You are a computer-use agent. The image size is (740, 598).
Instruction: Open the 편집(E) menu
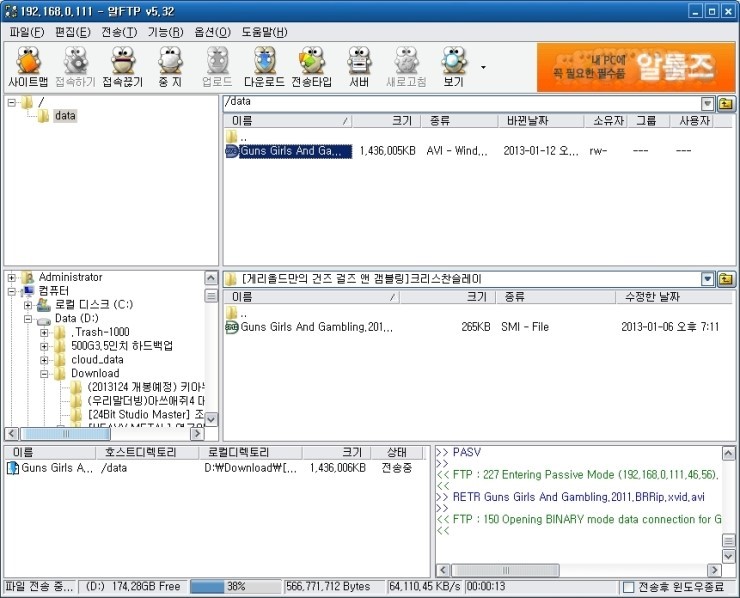pos(73,32)
